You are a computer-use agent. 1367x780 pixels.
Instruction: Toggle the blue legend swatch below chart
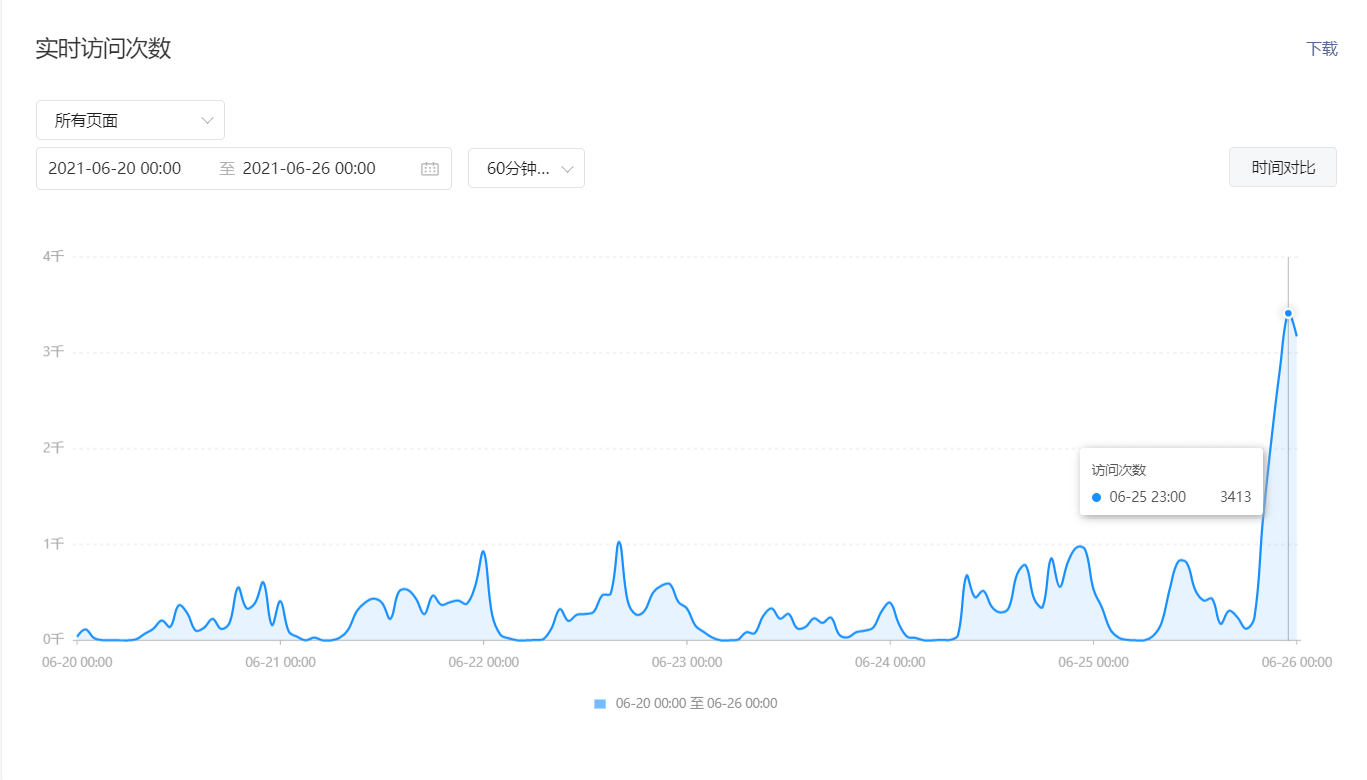pyautogui.click(x=600, y=704)
